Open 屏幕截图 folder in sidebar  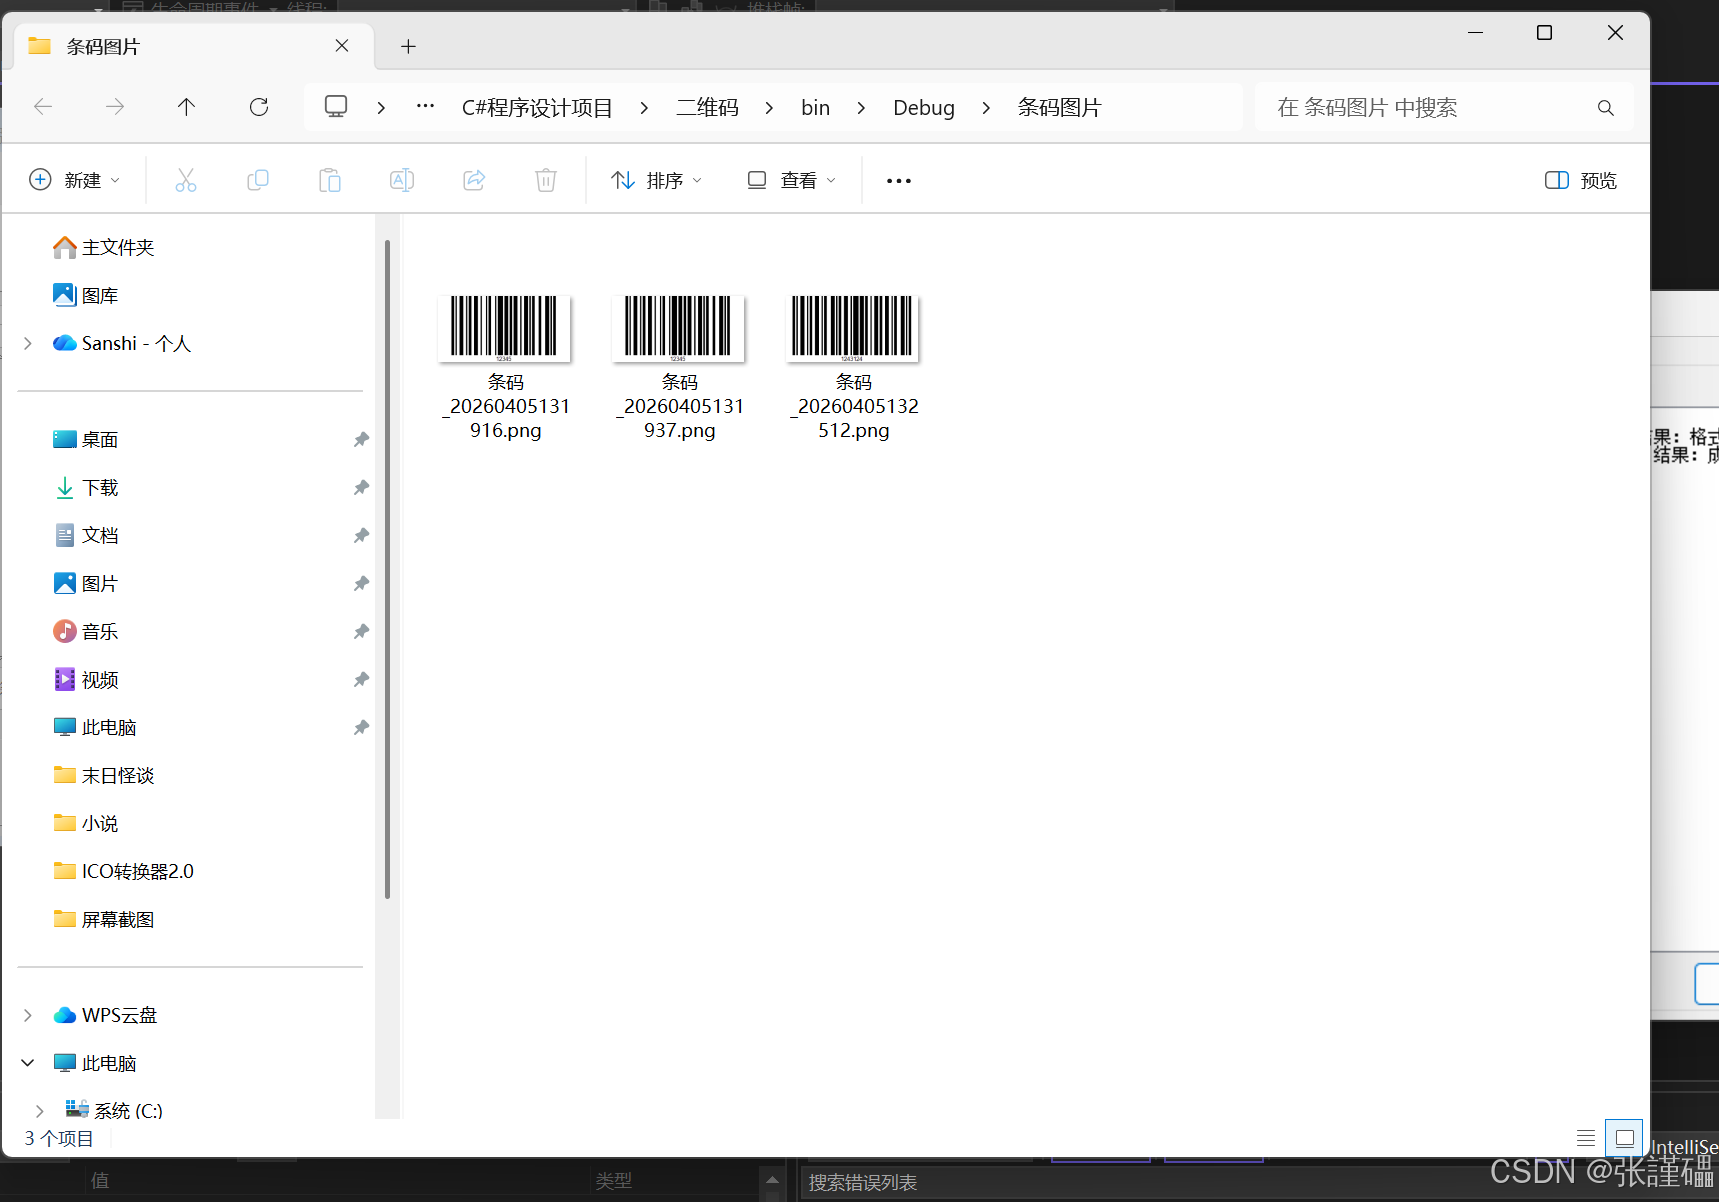104,919
